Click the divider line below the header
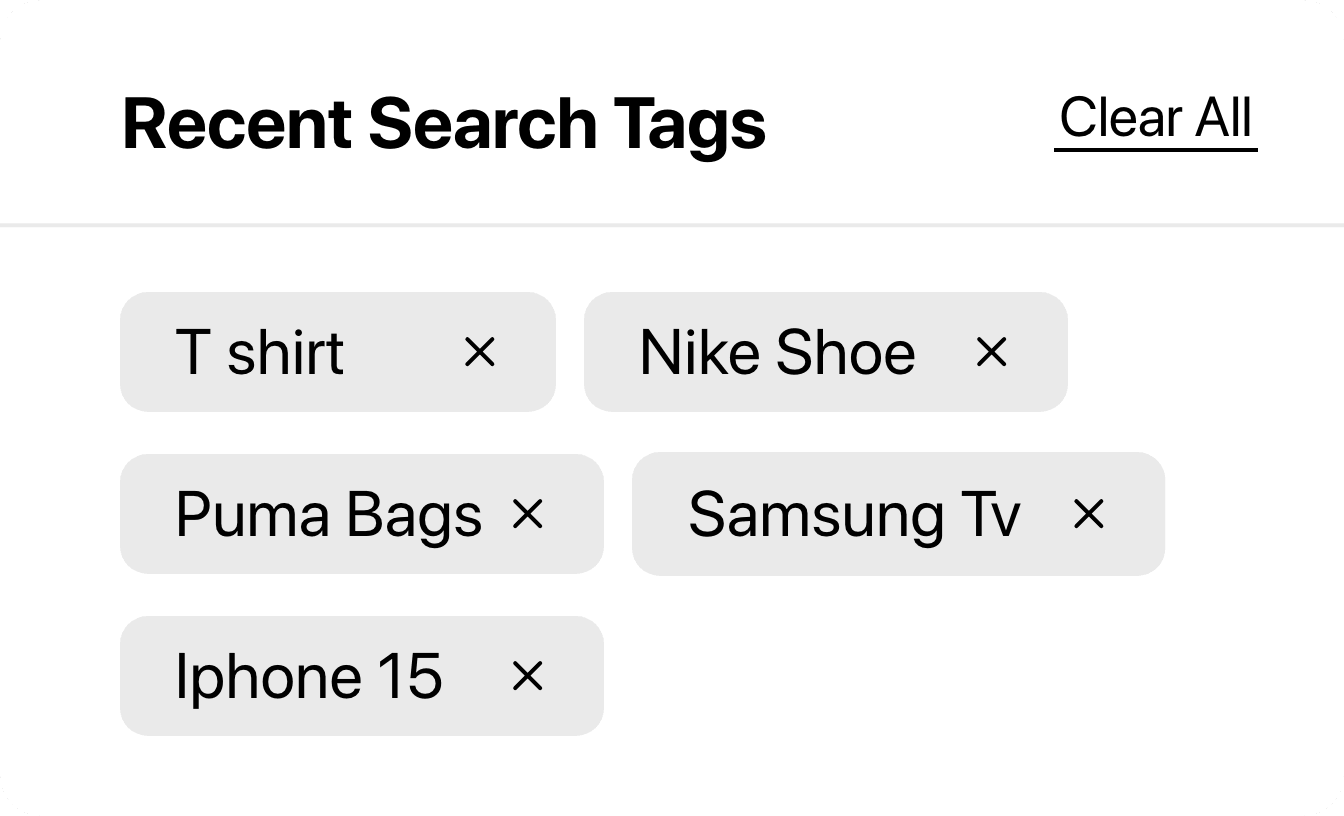 pos(672,225)
